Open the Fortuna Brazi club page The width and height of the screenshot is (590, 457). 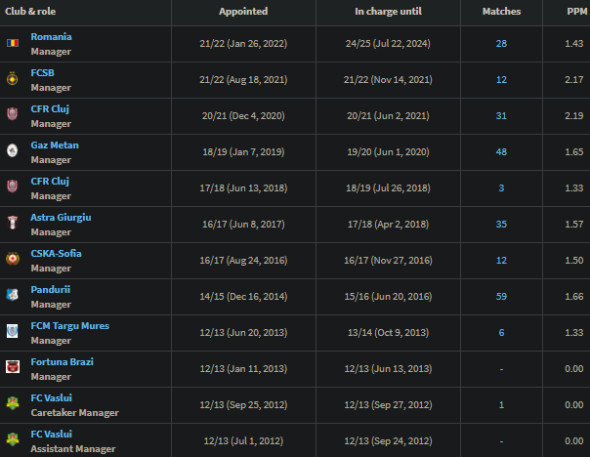(x=62, y=362)
